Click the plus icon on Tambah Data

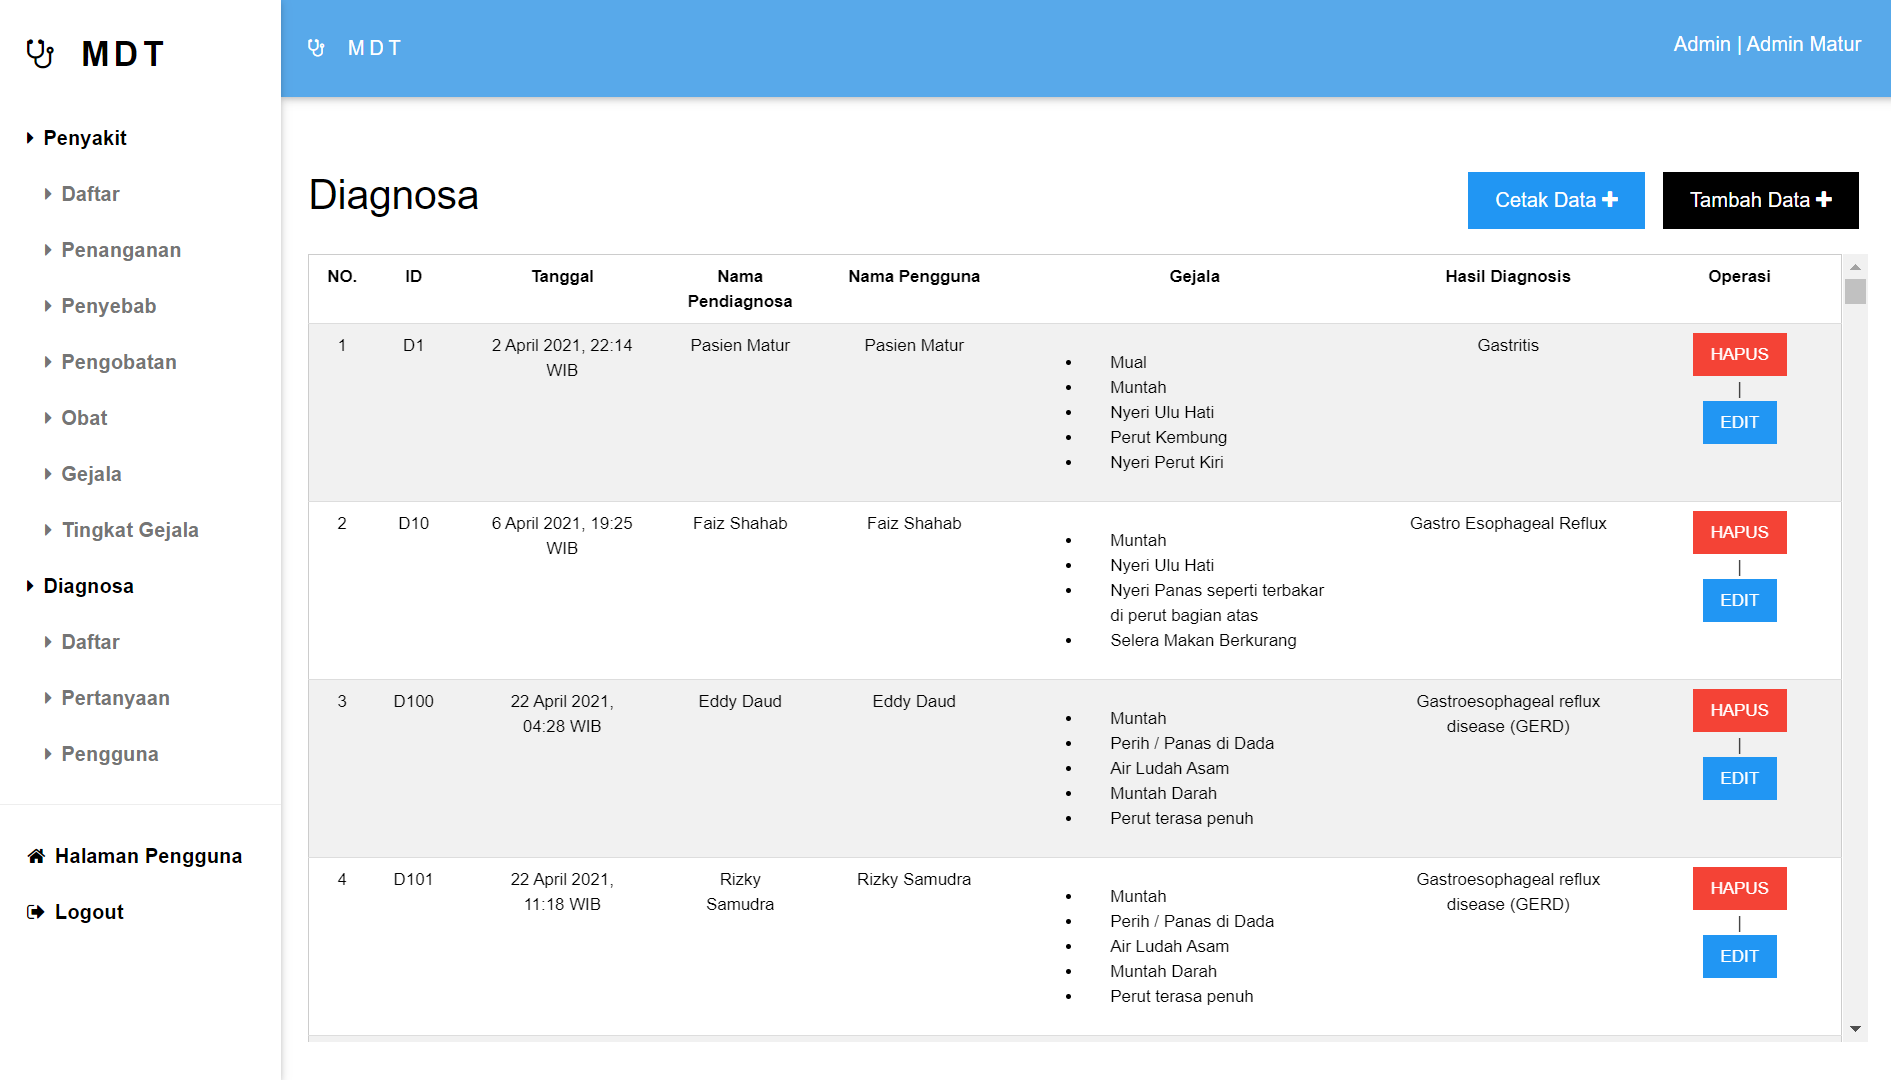click(x=1824, y=200)
